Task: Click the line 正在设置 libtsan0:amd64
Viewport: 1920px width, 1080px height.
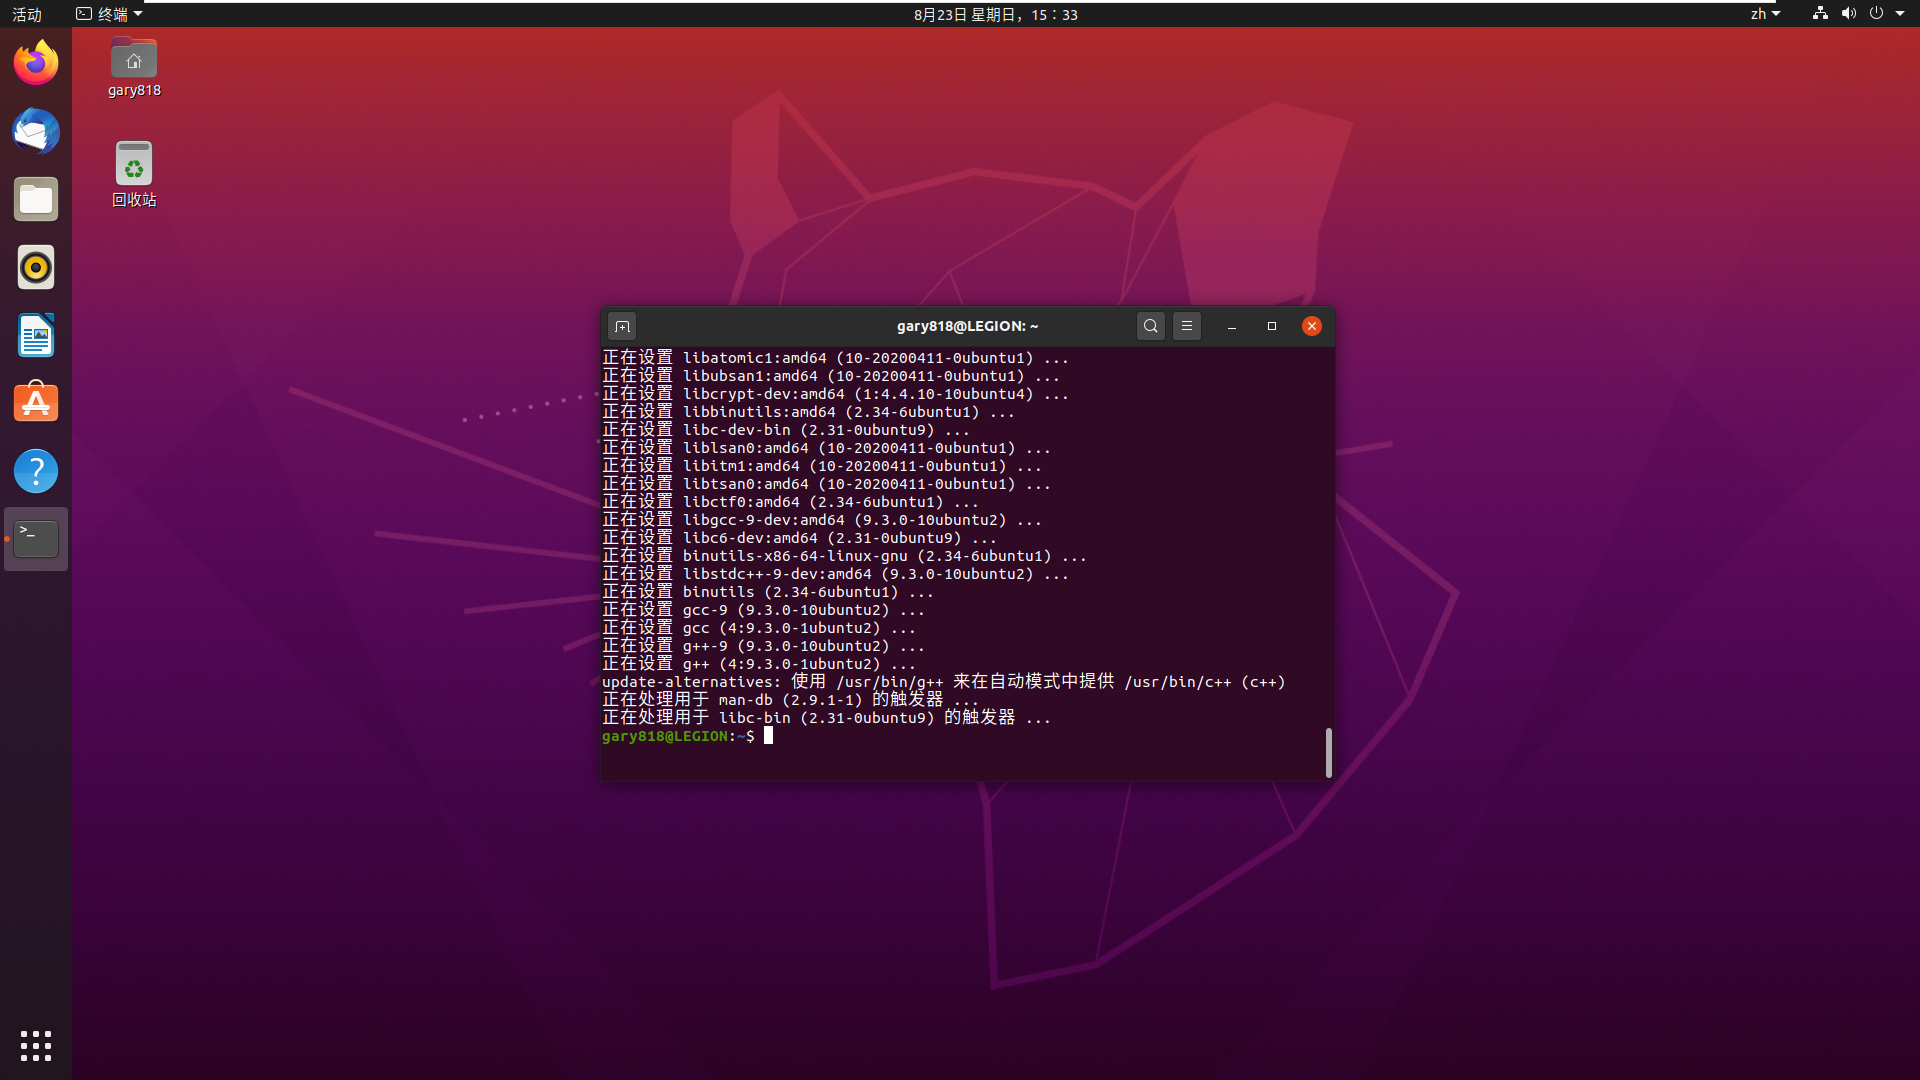Action: pyautogui.click(x=826, y=484)
